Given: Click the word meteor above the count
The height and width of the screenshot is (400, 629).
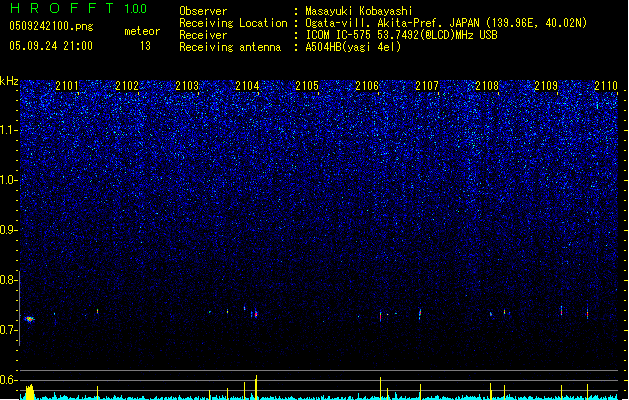Looking at the screenshot, I should click(142, 31).
